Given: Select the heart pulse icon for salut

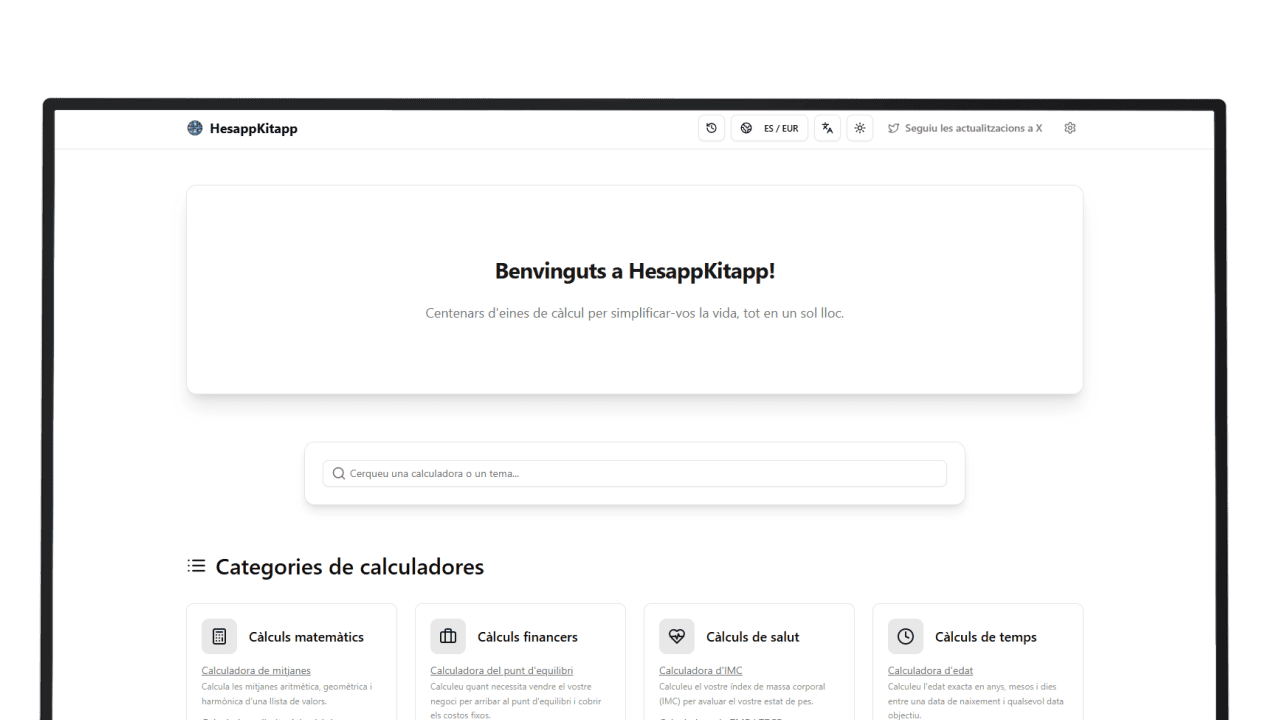Looking at the screenshot, I should pos(677,636).
